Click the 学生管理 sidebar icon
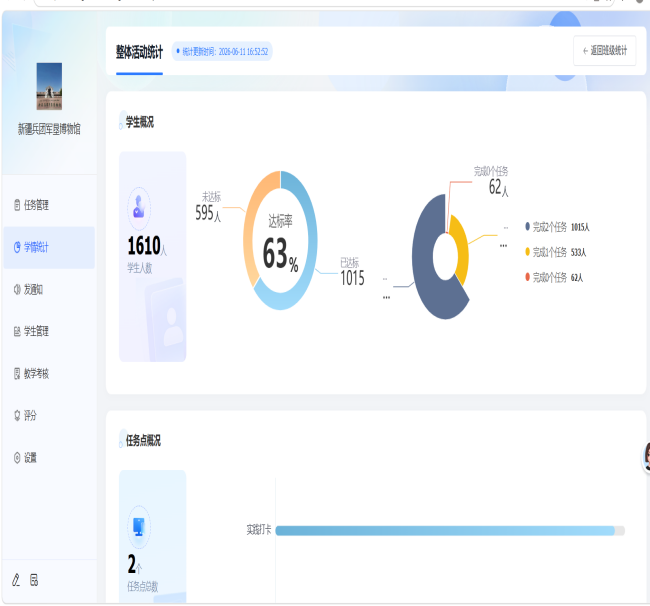Screen dimensions: 650x606 tap(17, 331)
